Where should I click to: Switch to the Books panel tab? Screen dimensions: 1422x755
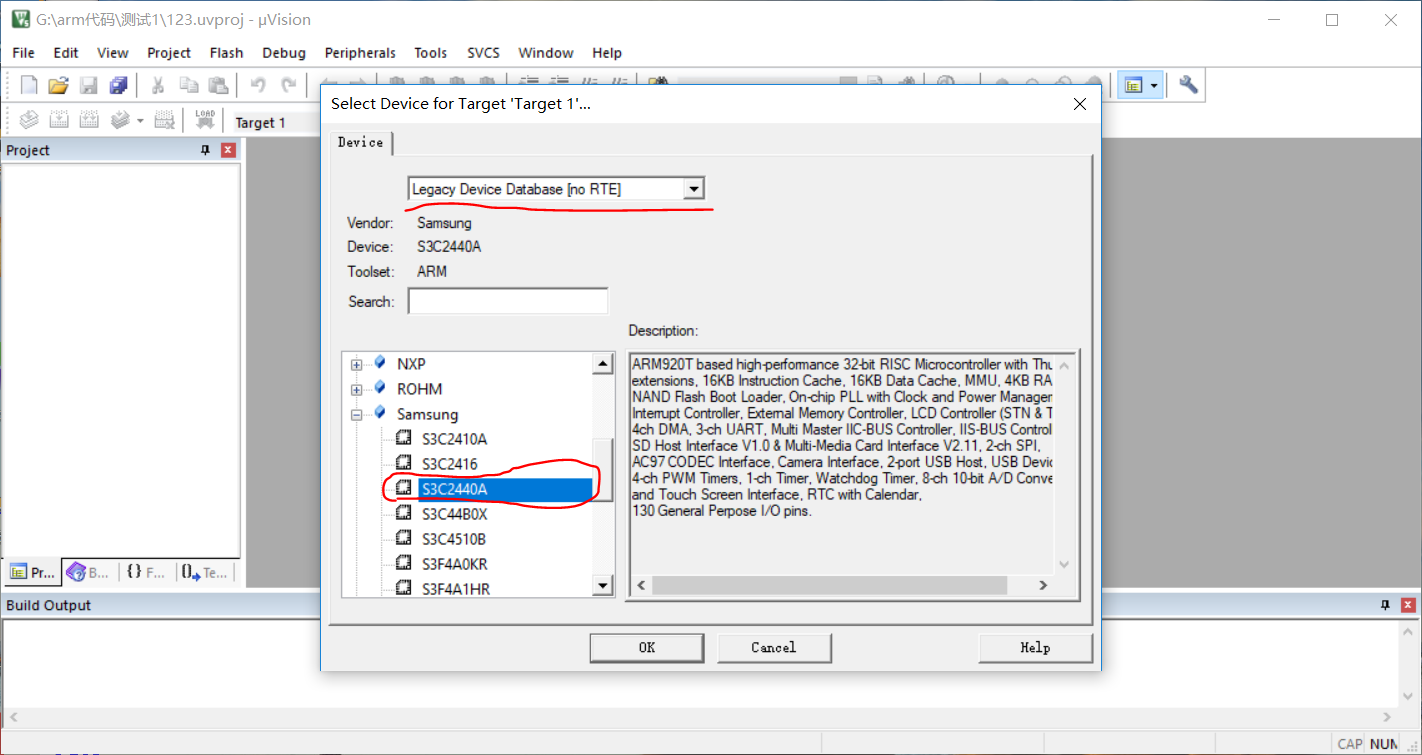[x=89, y=572]
